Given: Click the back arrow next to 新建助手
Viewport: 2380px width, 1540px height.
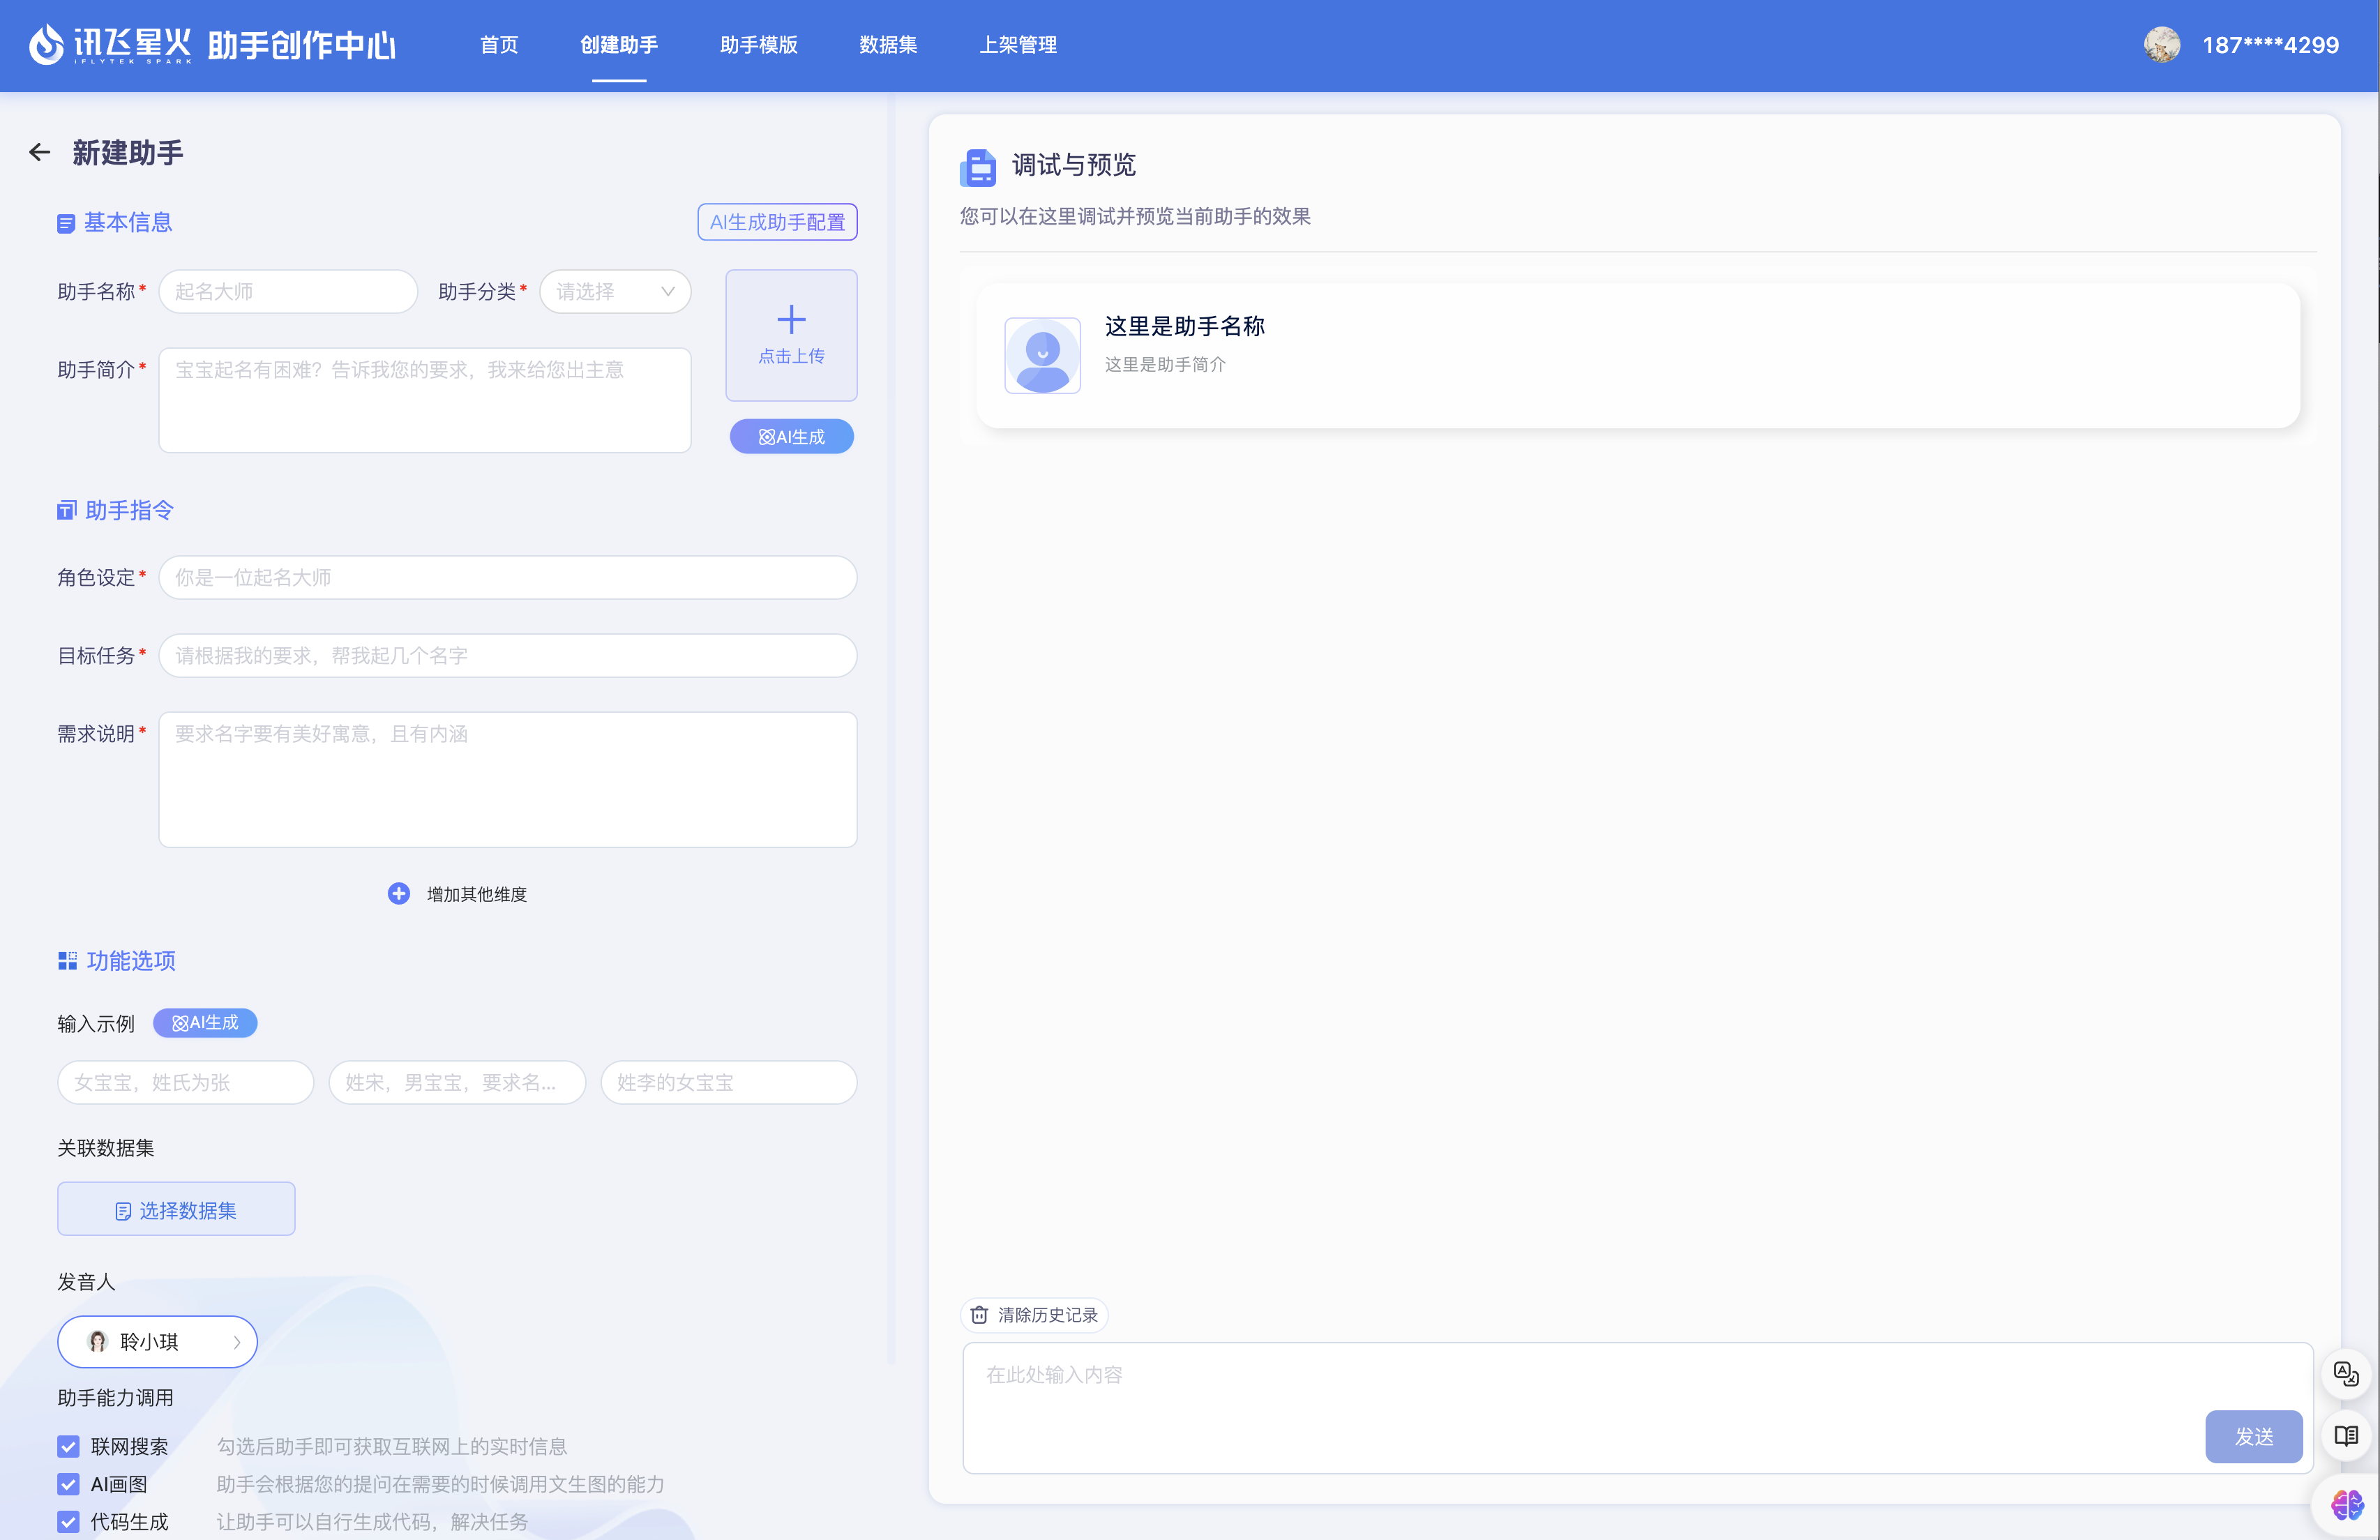Looking at the screenshot, I should pyautogui.click(x=39, y=152).
